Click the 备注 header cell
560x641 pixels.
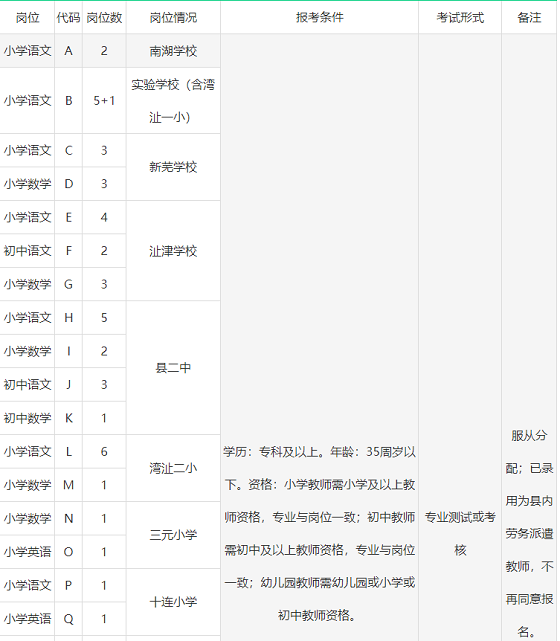(x=529, y=17)
